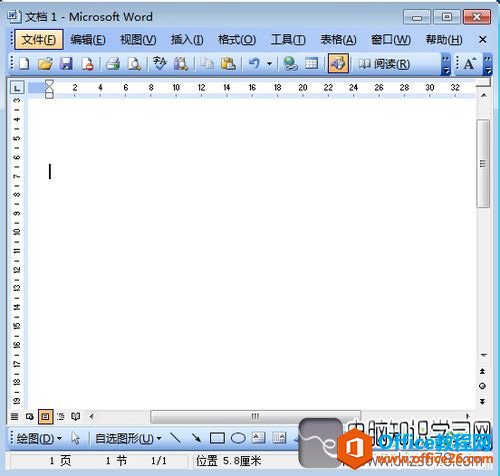
Task: Open the 窗口(W) Window menu
Action: [391, 40]
